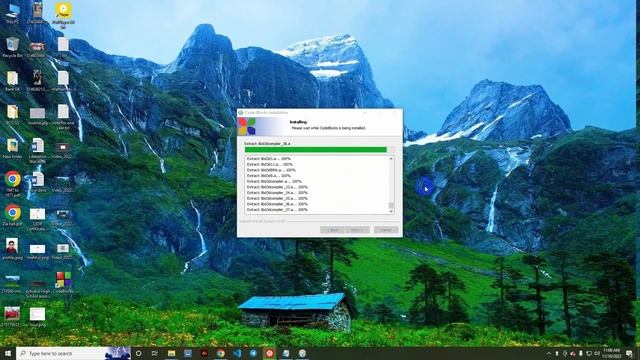This screenshot has width=640, height=360.
Task: Open the Windows Start menu
Action: point(8,353)
